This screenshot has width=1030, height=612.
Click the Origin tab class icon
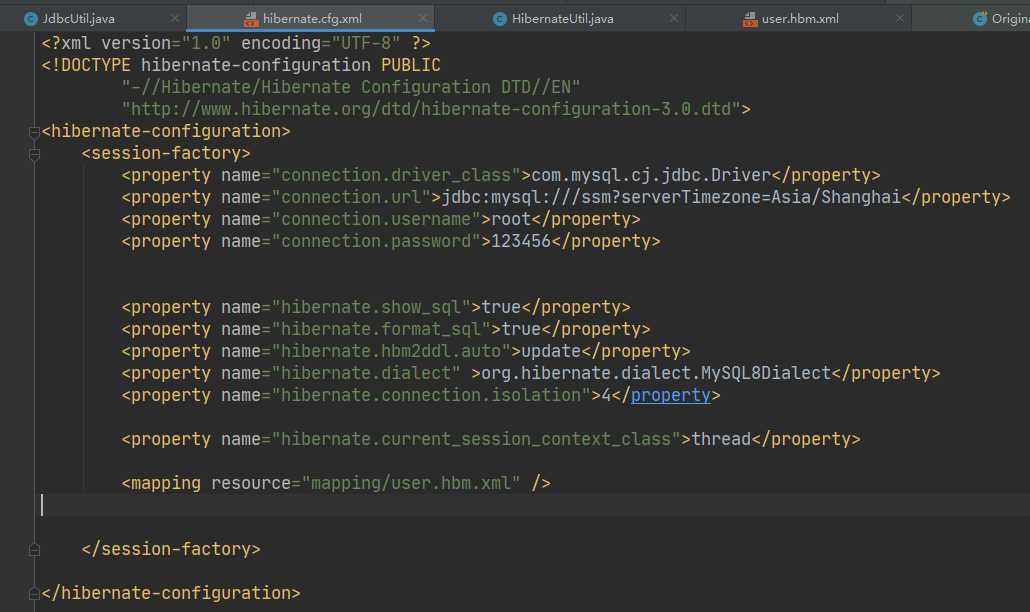979,19
